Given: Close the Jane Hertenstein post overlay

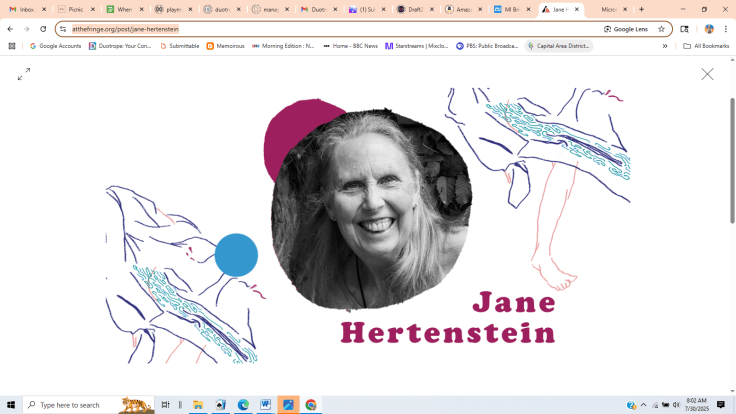Looking at the screenshot, I should pos(707,74).
